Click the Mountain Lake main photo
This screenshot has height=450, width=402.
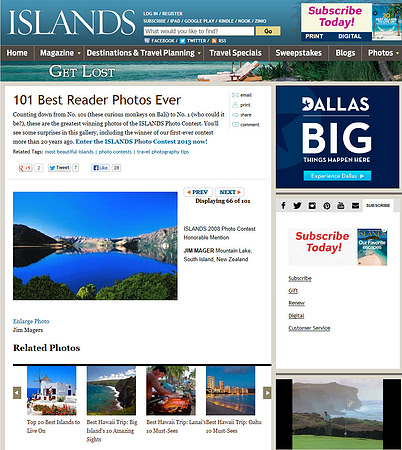point(95,246)
